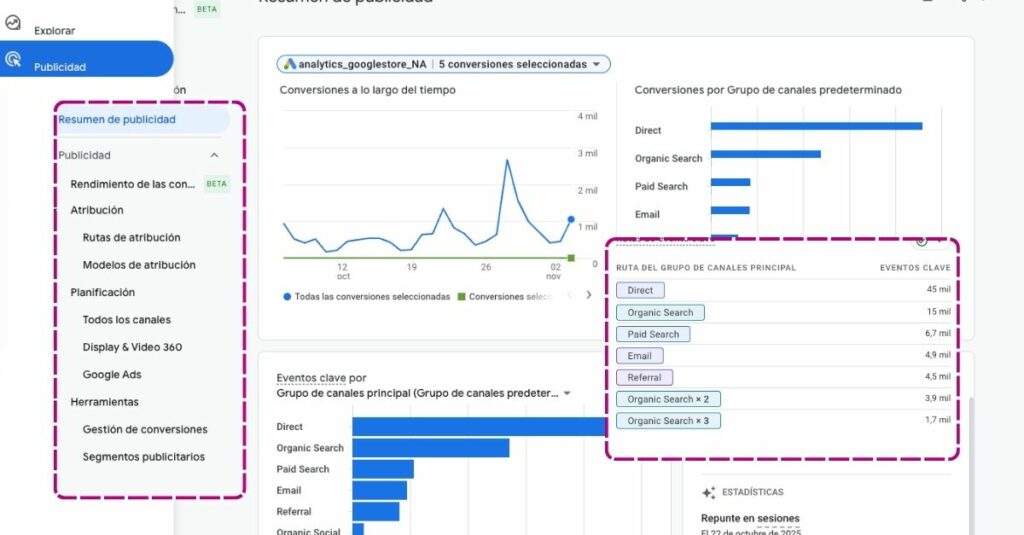Open Google Ads planning report
The width and height of the screenshot is (1024, 535).
112,375
